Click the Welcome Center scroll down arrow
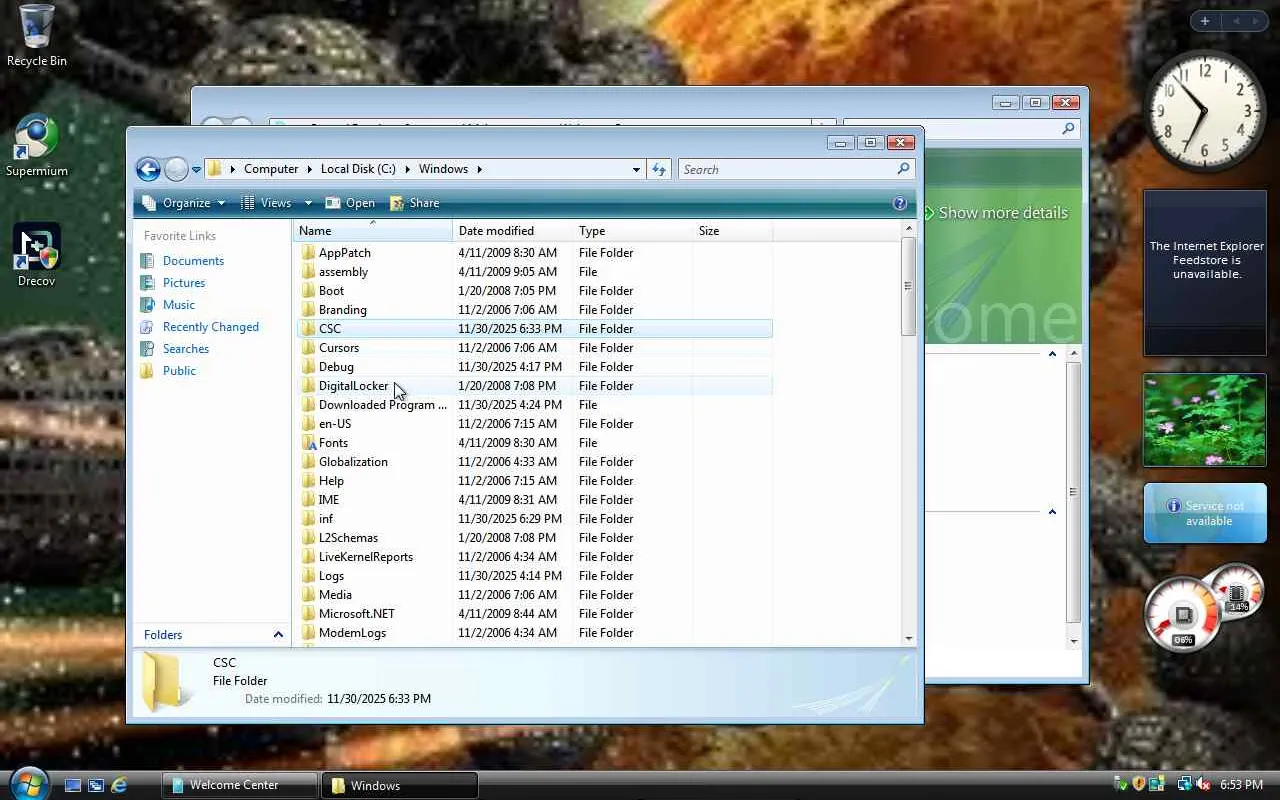 (1074, 641)
